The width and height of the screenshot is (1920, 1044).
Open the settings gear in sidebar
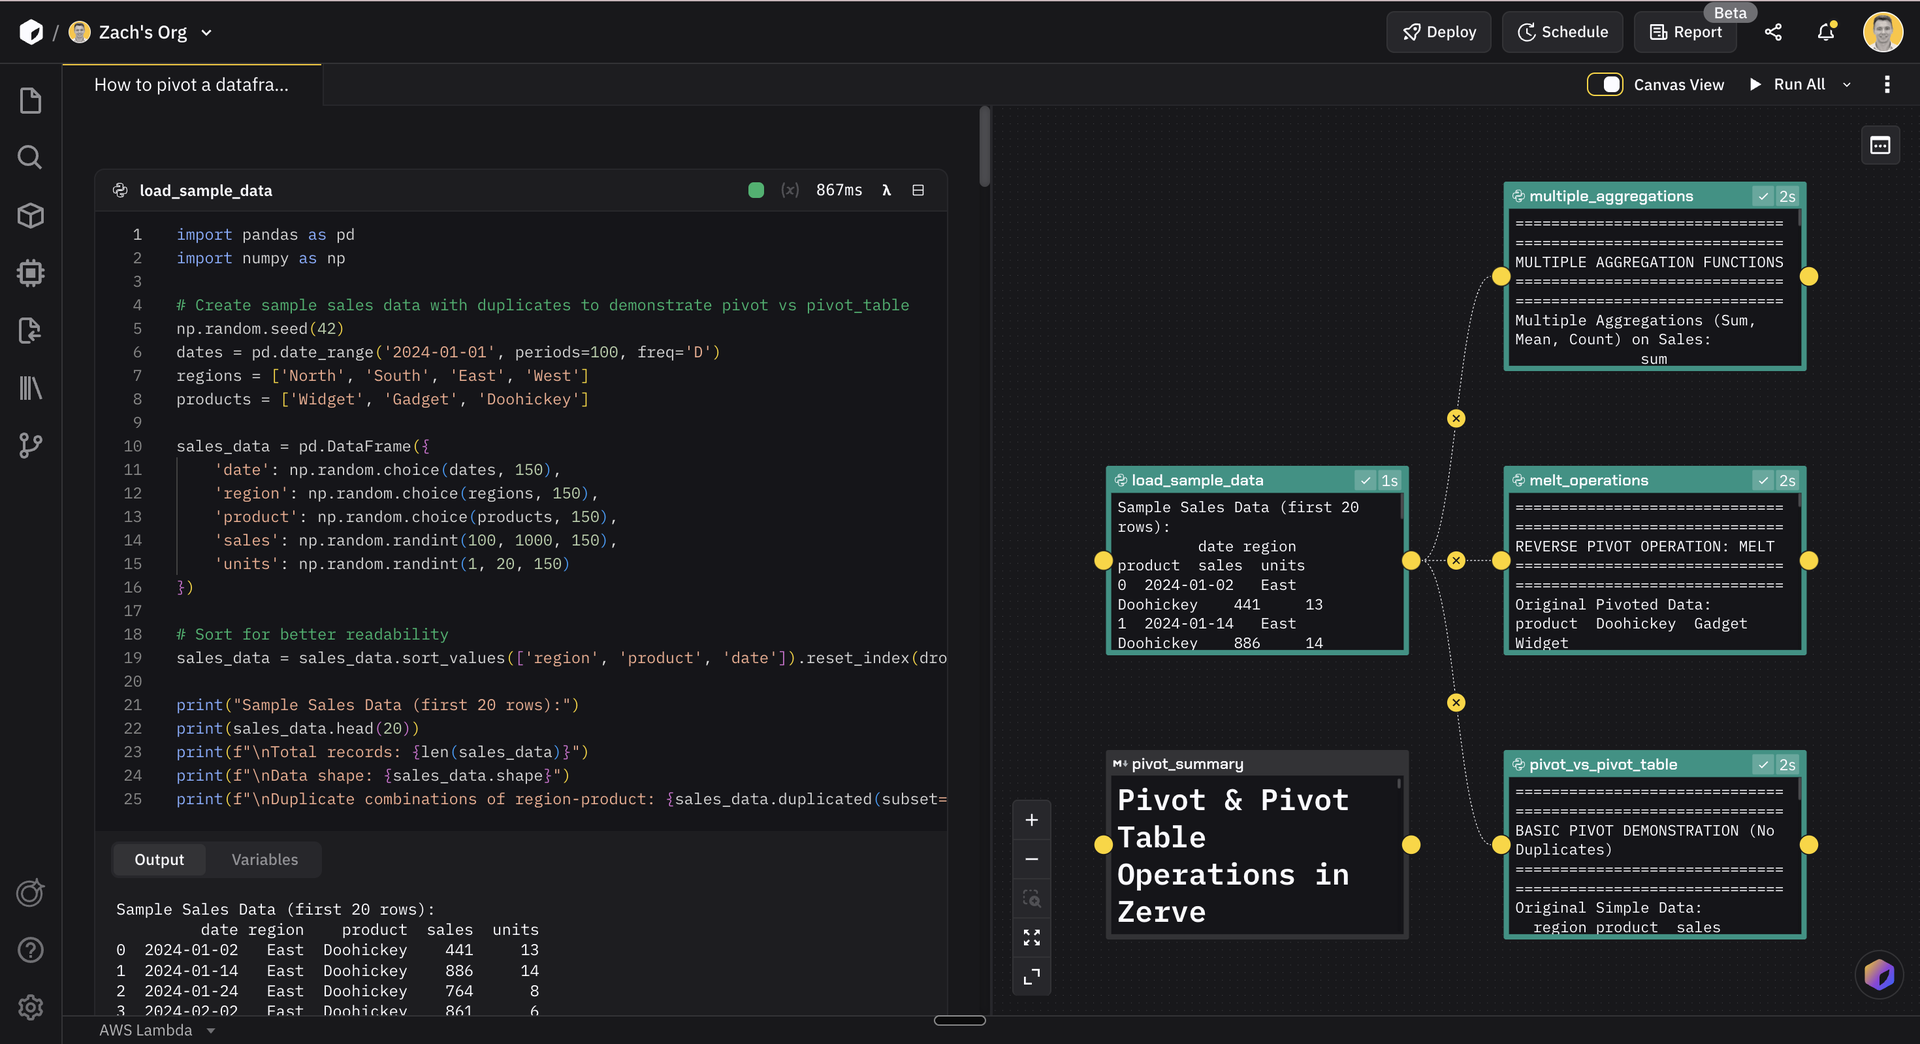(31, 1007)
